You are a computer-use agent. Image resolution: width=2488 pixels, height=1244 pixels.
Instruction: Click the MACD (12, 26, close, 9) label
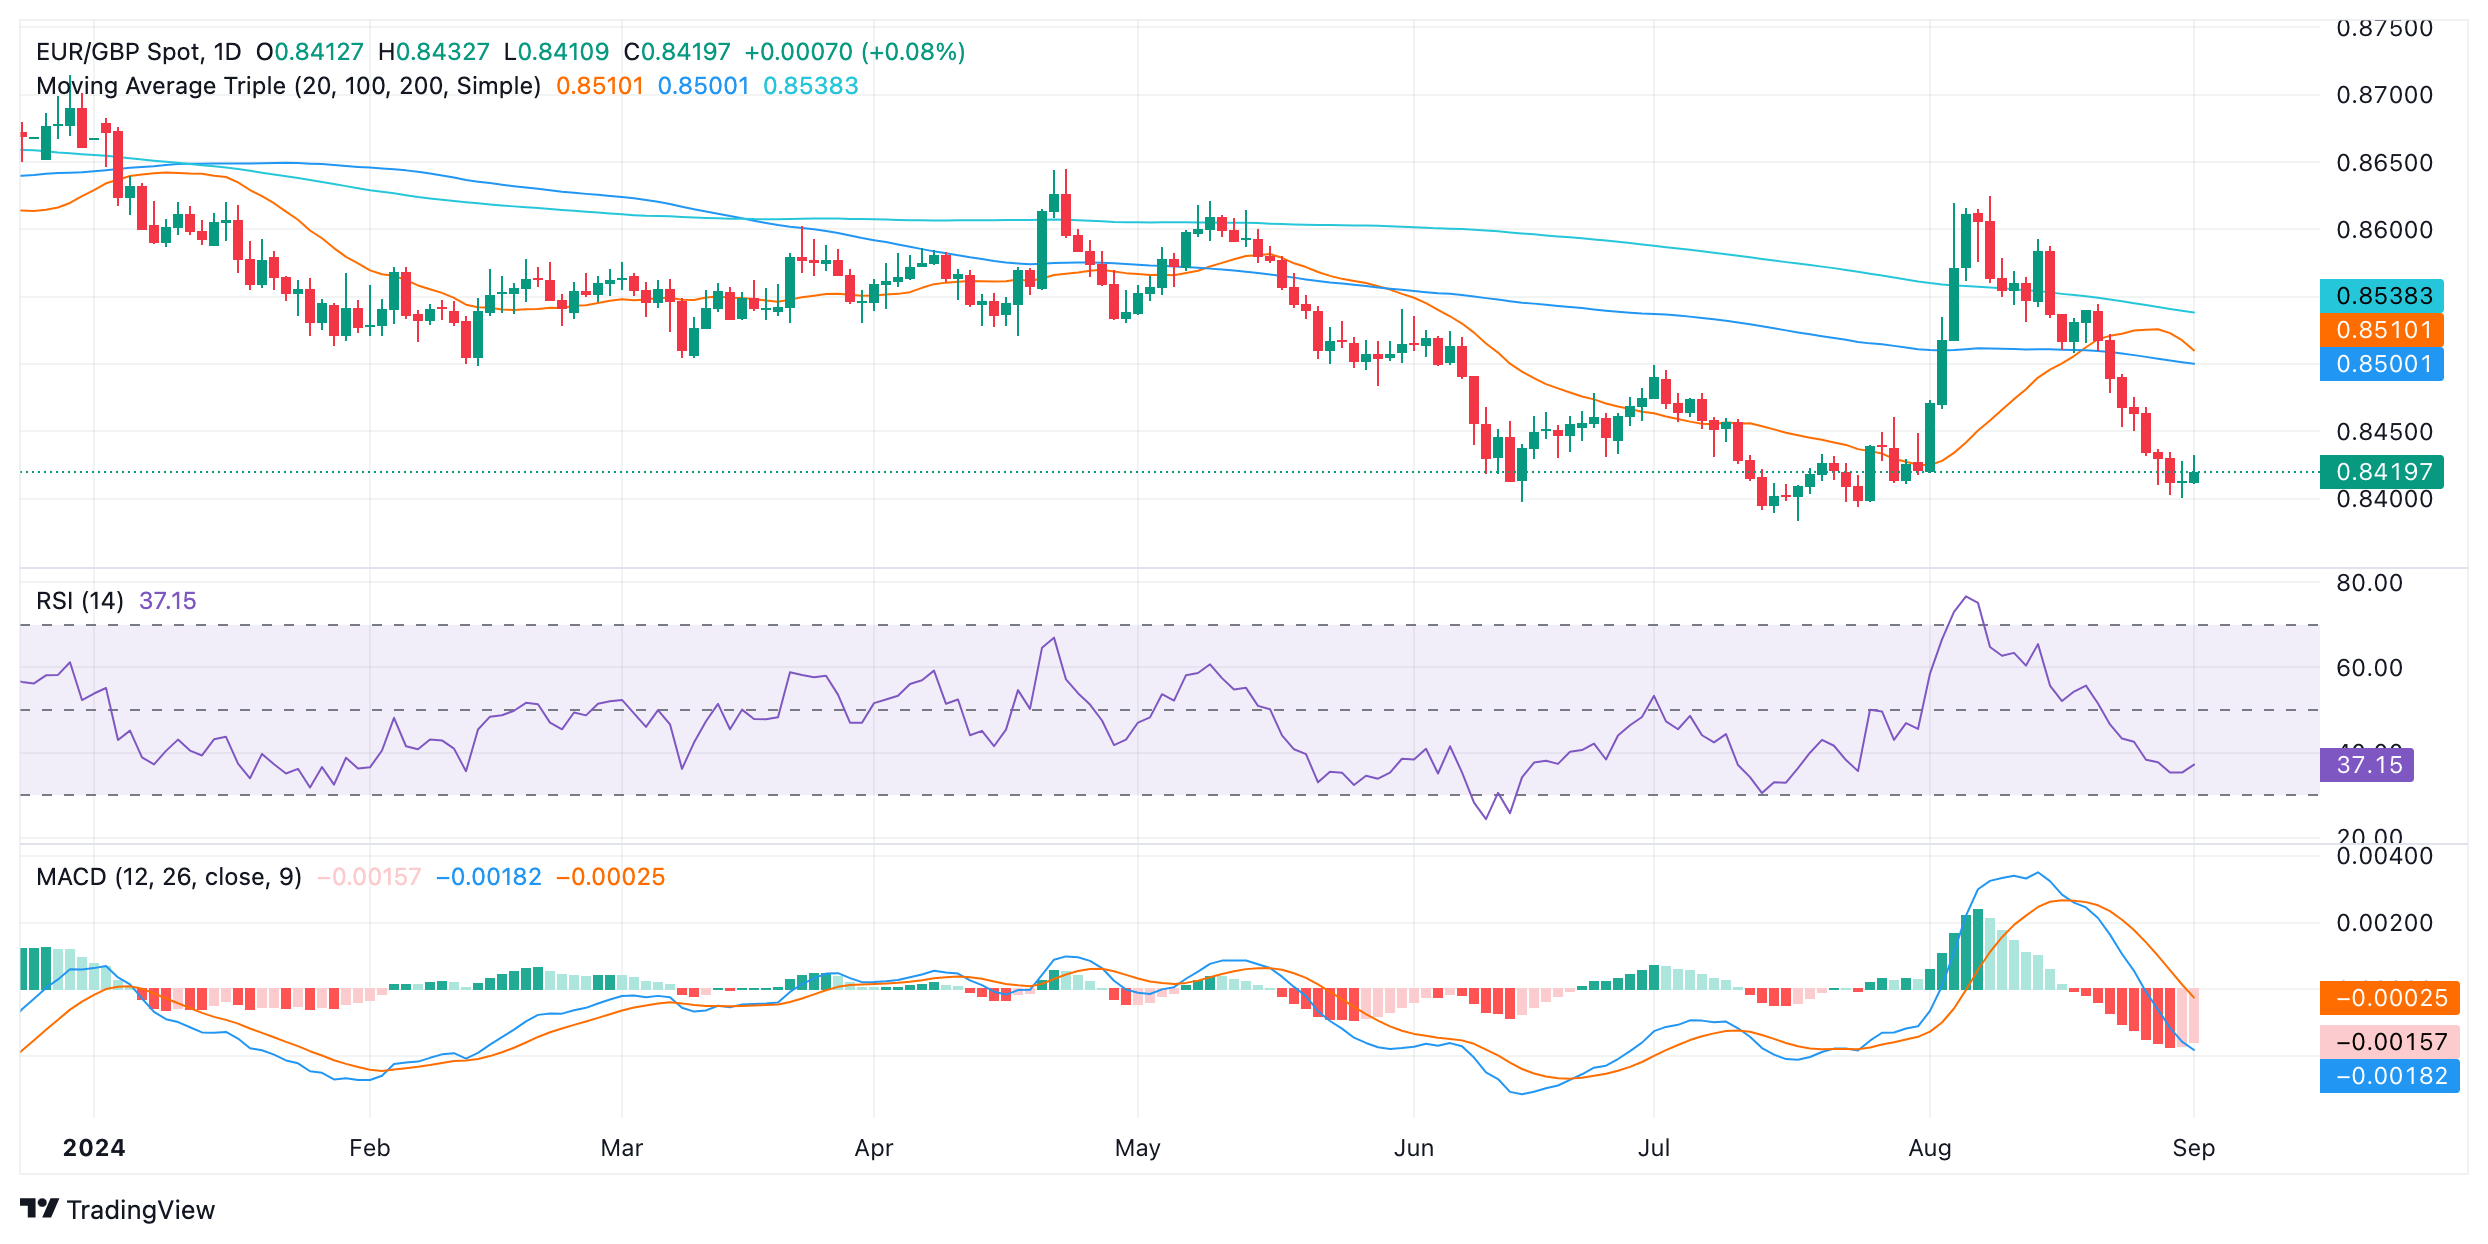coord(168,877)
